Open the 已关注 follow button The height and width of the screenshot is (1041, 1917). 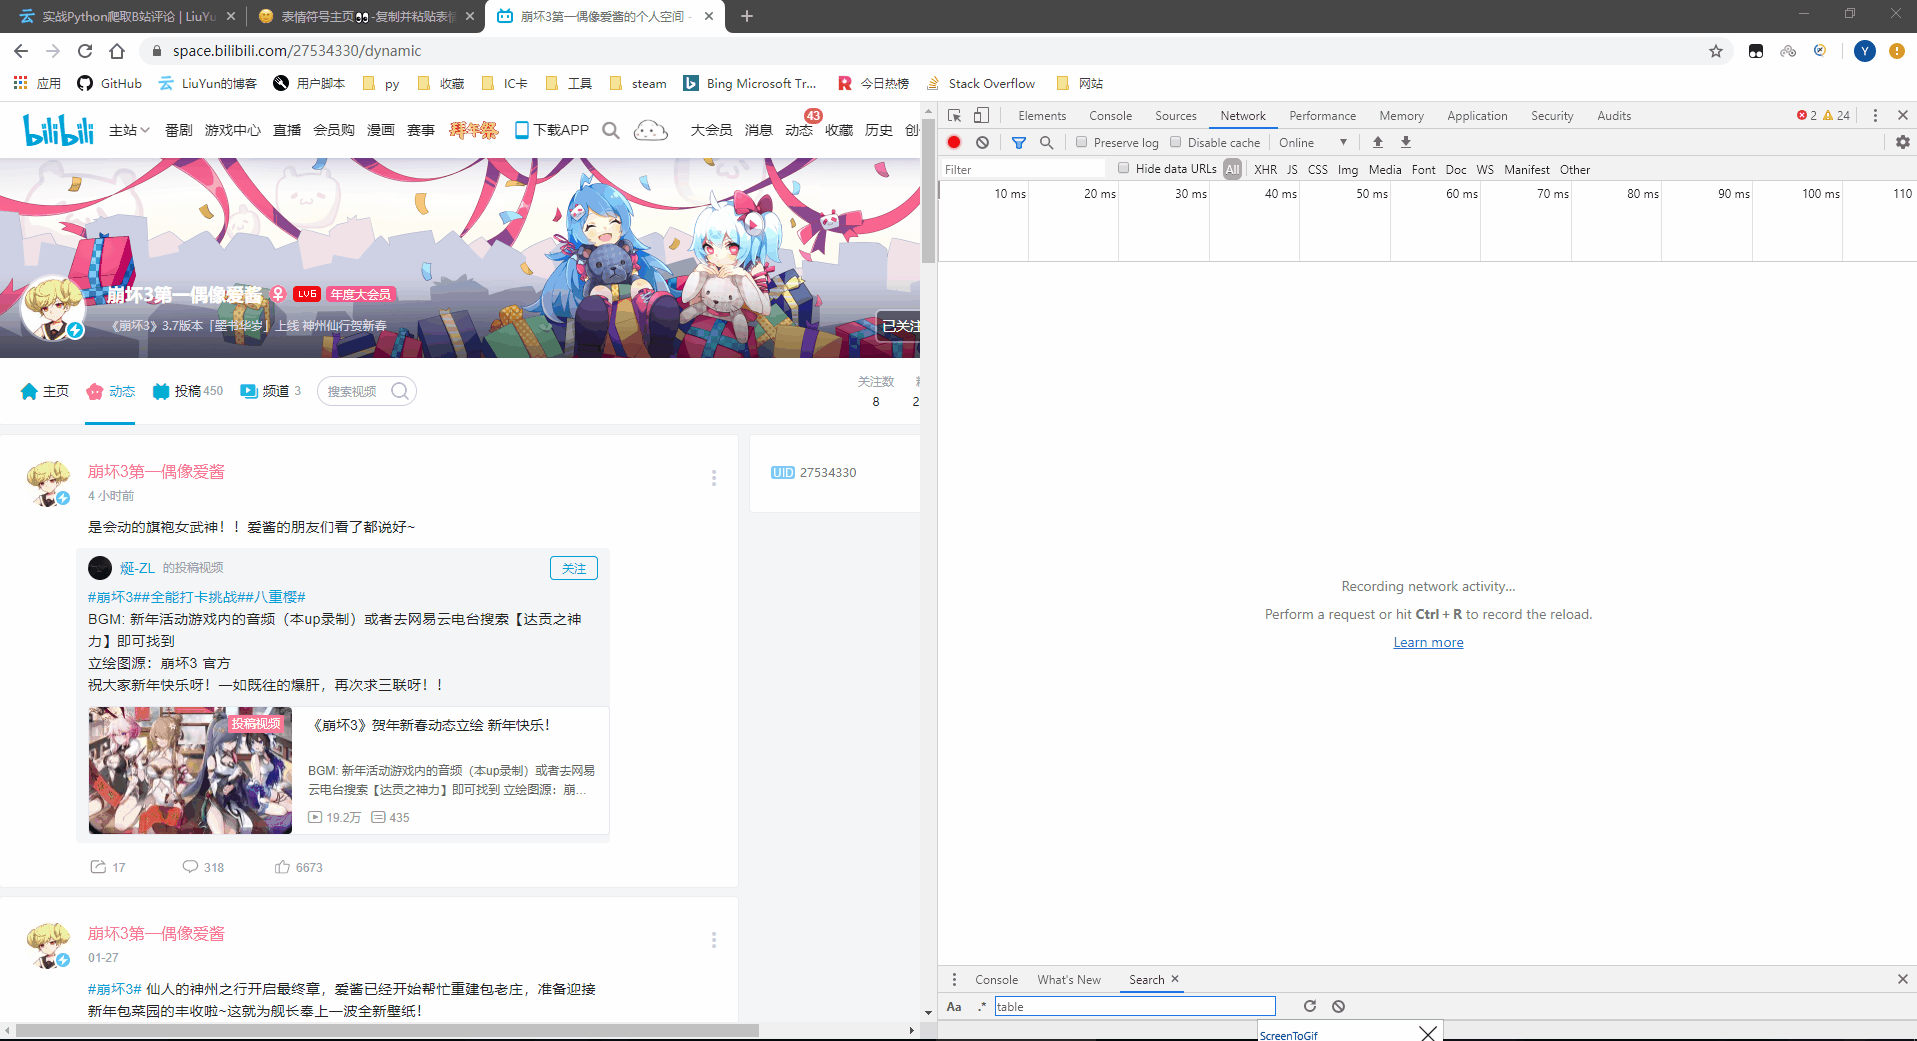(x=898, y=326)
